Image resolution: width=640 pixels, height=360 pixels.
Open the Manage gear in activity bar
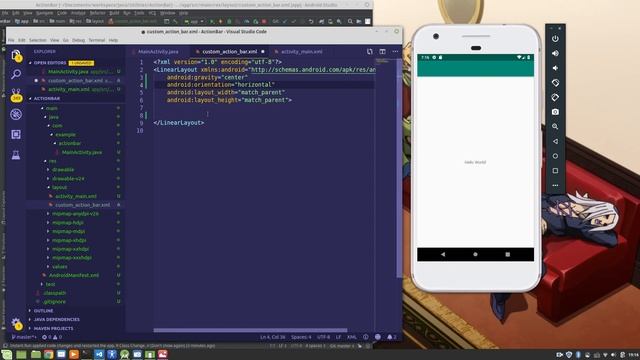[x=16, y=324]
